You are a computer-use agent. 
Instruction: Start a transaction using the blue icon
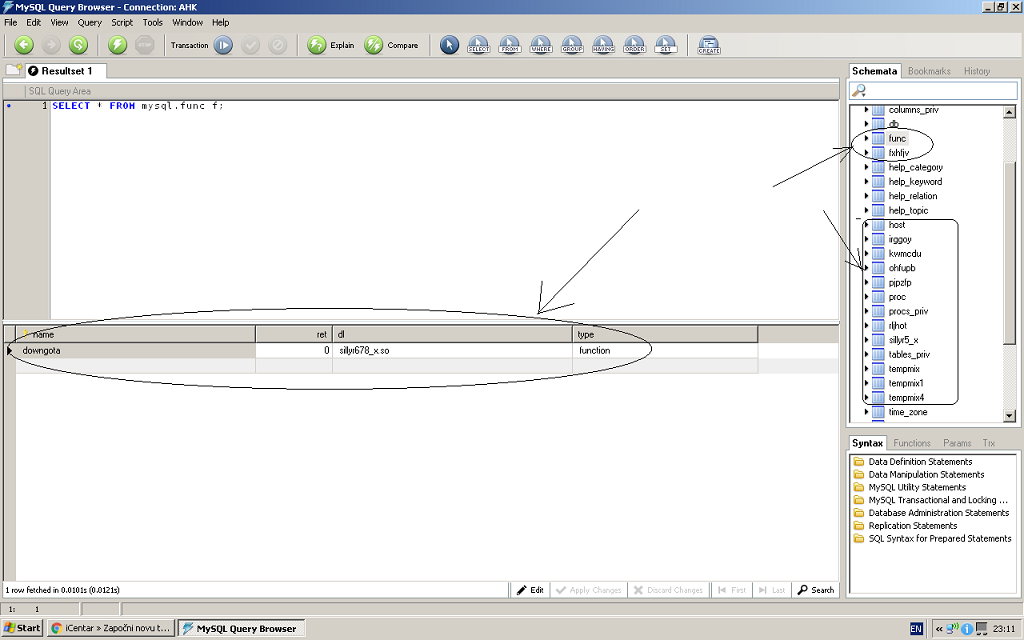[223, 45]
